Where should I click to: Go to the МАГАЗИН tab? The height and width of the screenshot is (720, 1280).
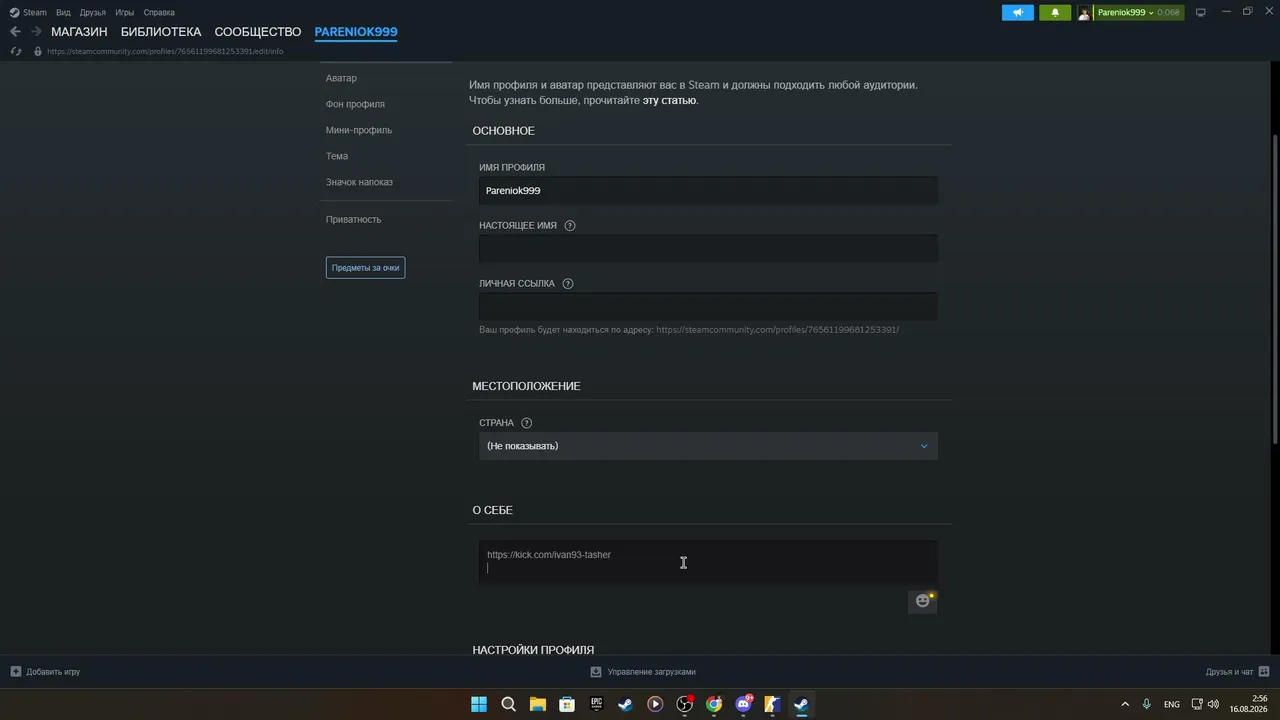point(79,32)
